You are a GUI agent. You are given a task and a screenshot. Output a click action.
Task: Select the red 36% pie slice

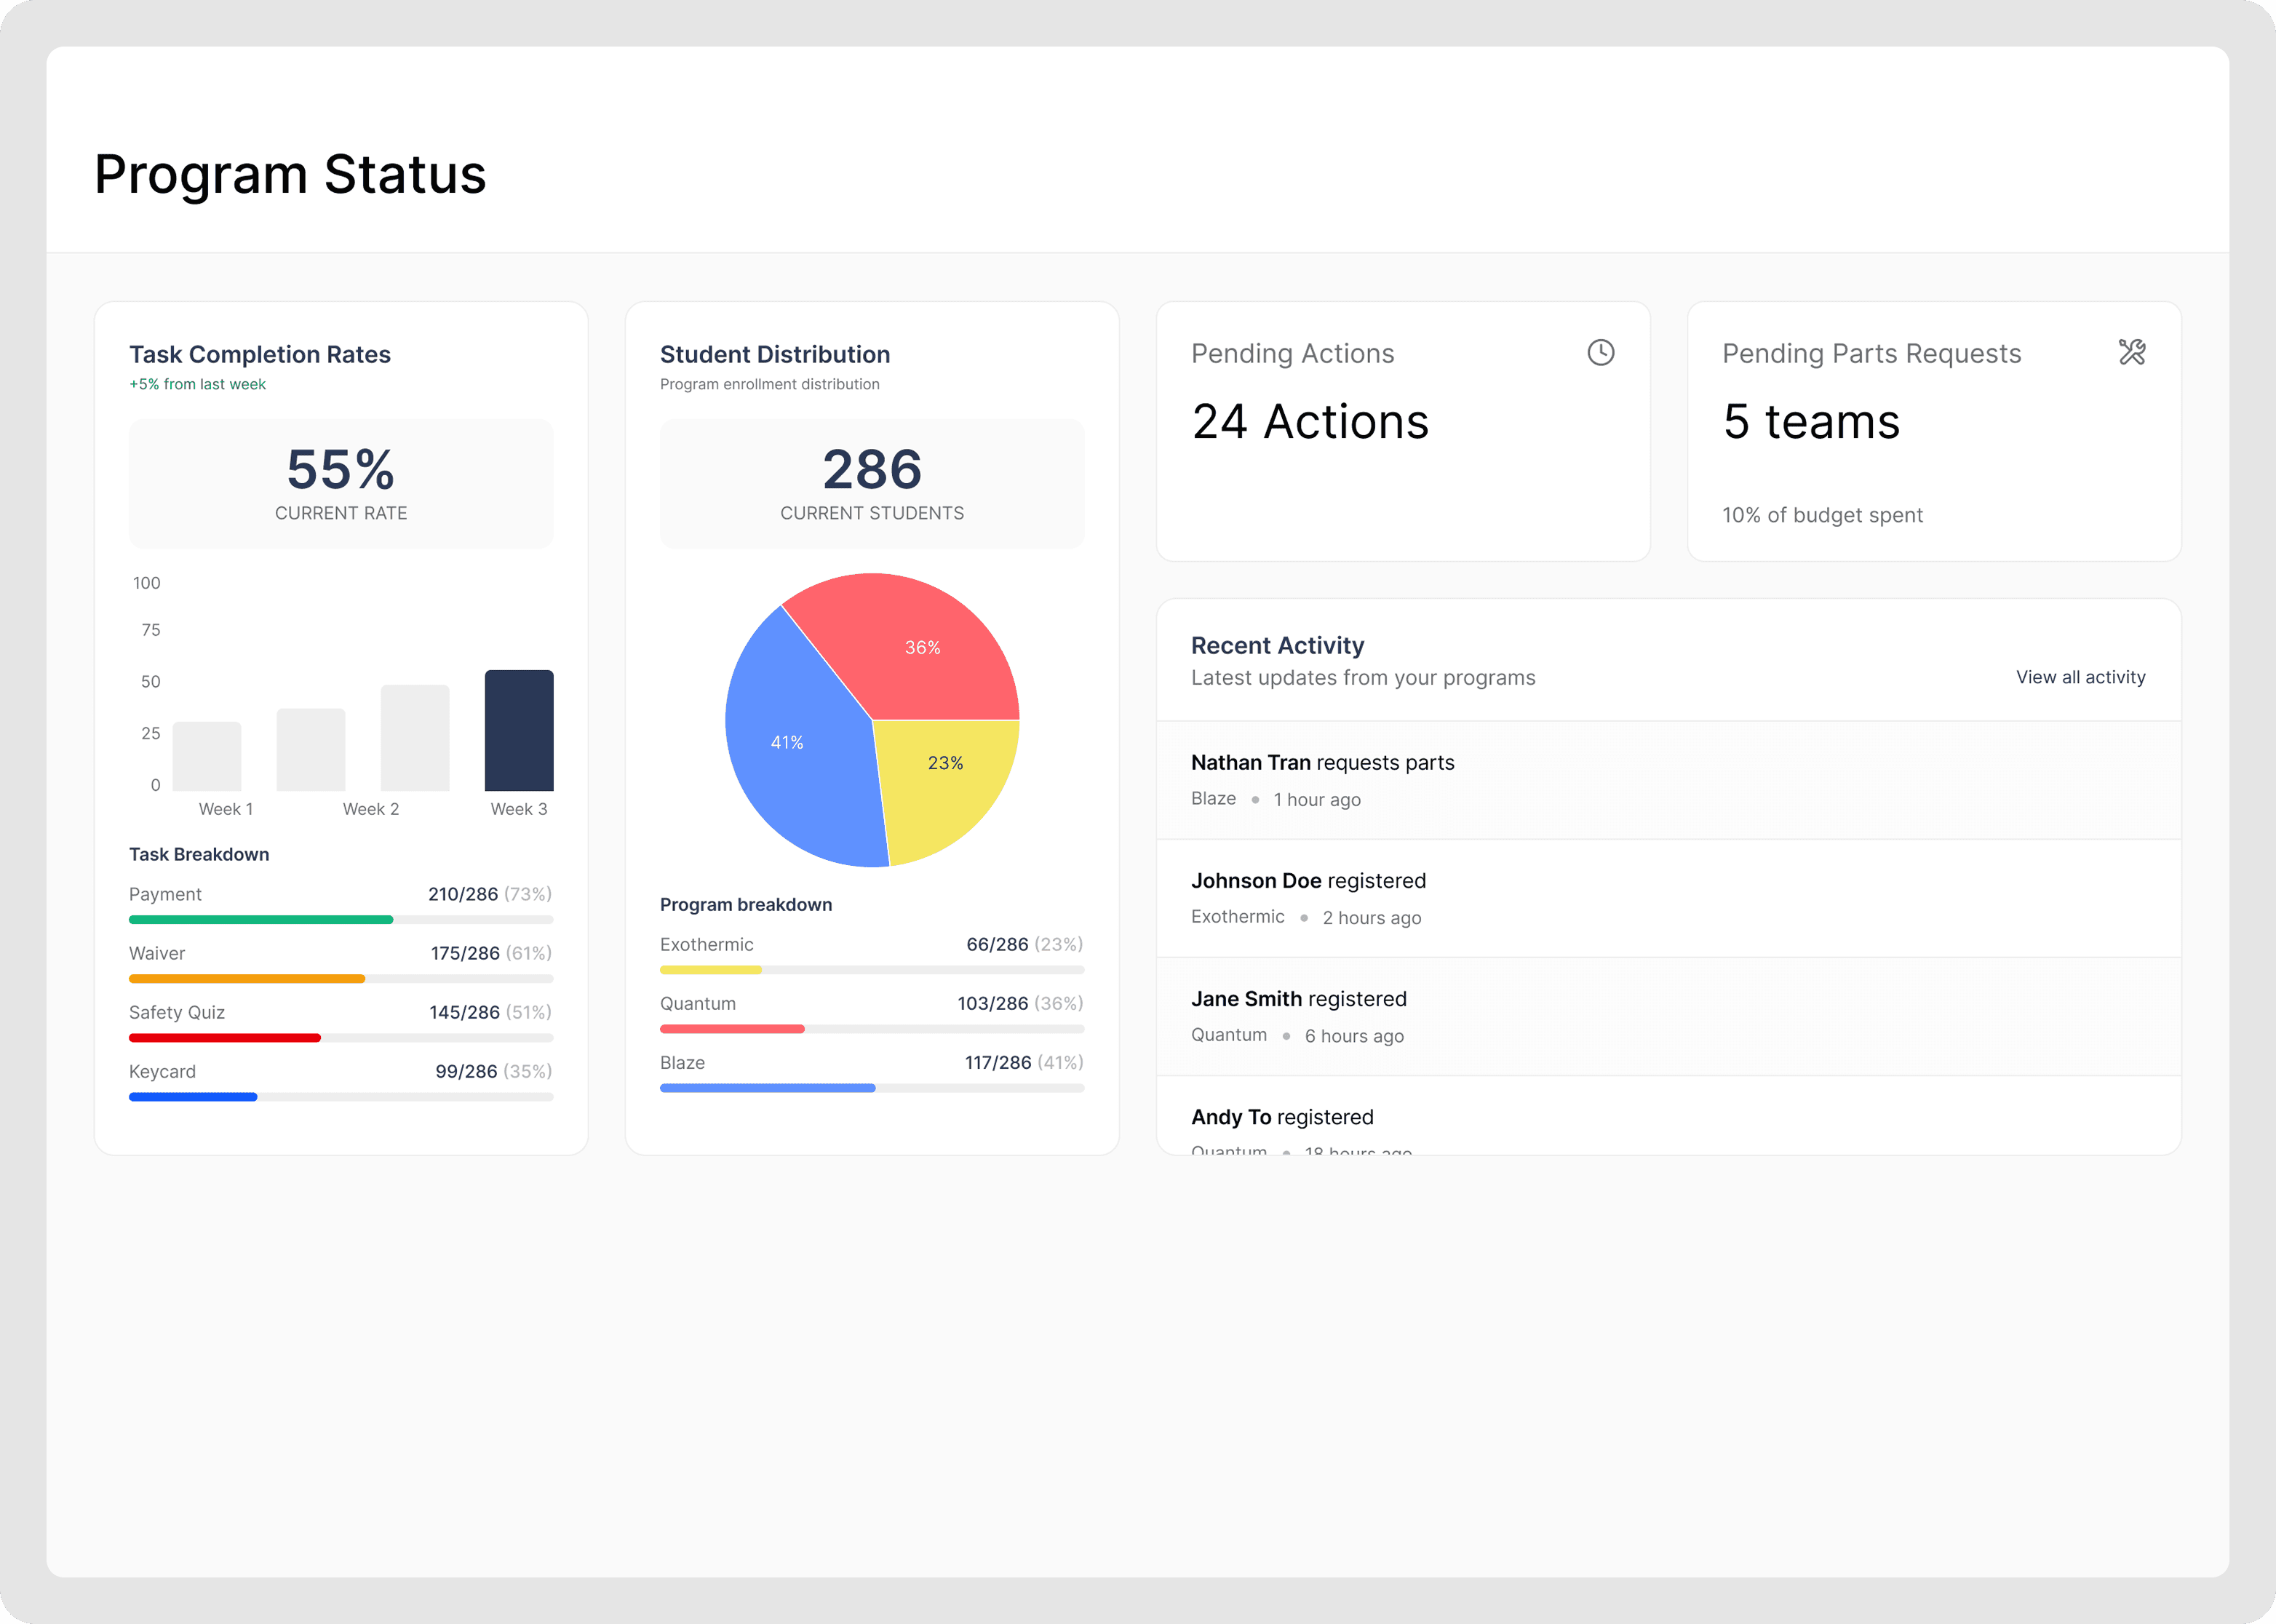tap(923, 648)
